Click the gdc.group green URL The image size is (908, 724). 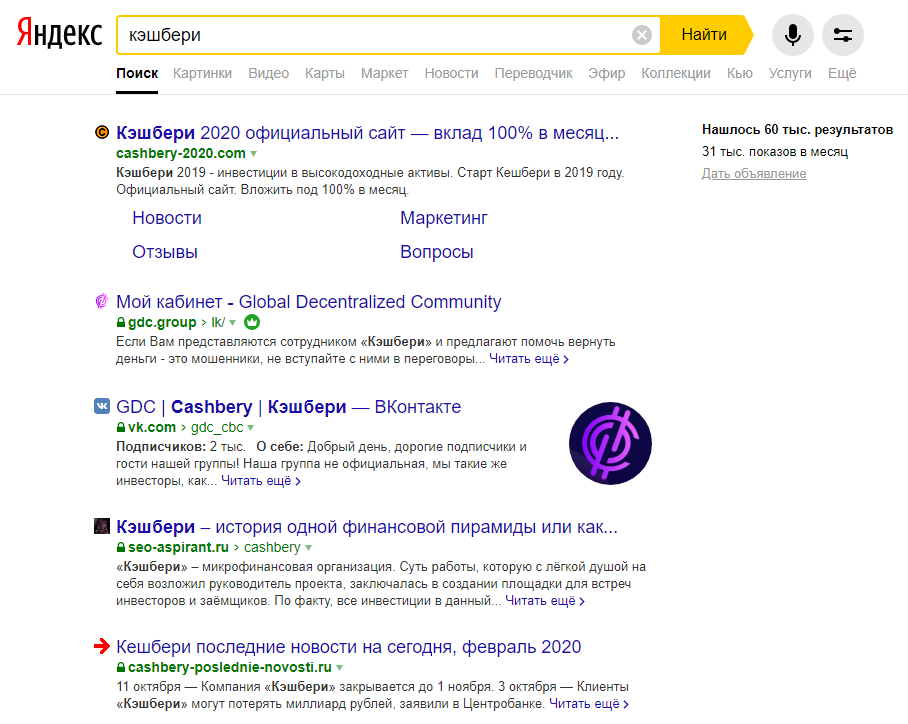click(x=162, y=322)
